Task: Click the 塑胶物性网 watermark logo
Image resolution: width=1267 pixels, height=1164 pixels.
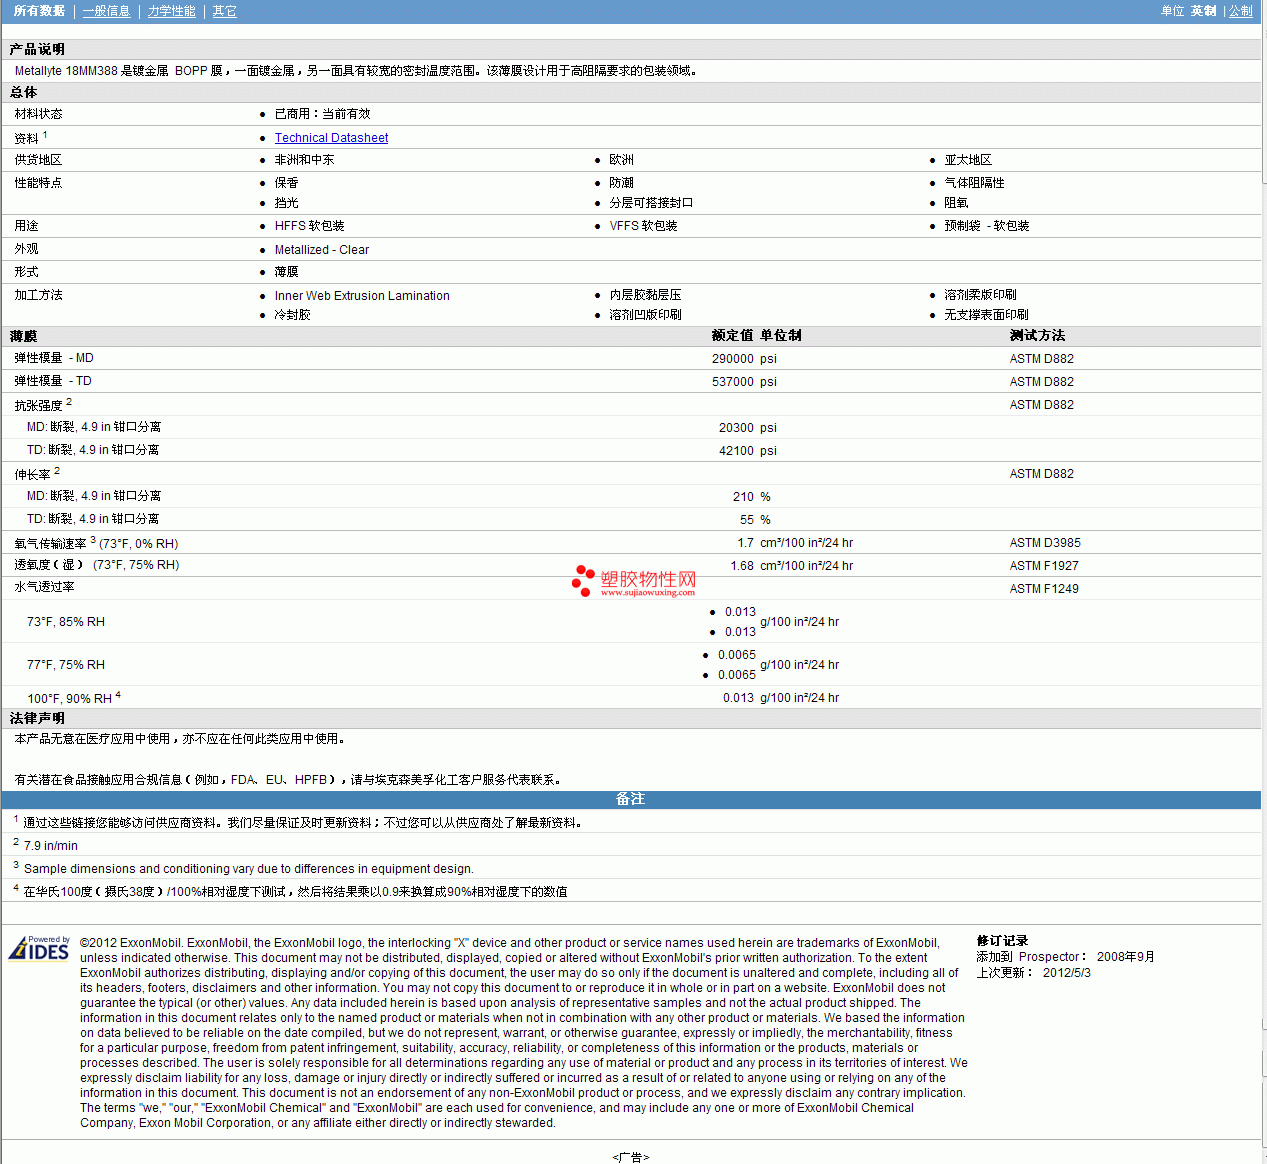Action: click(x=634, y=581)
